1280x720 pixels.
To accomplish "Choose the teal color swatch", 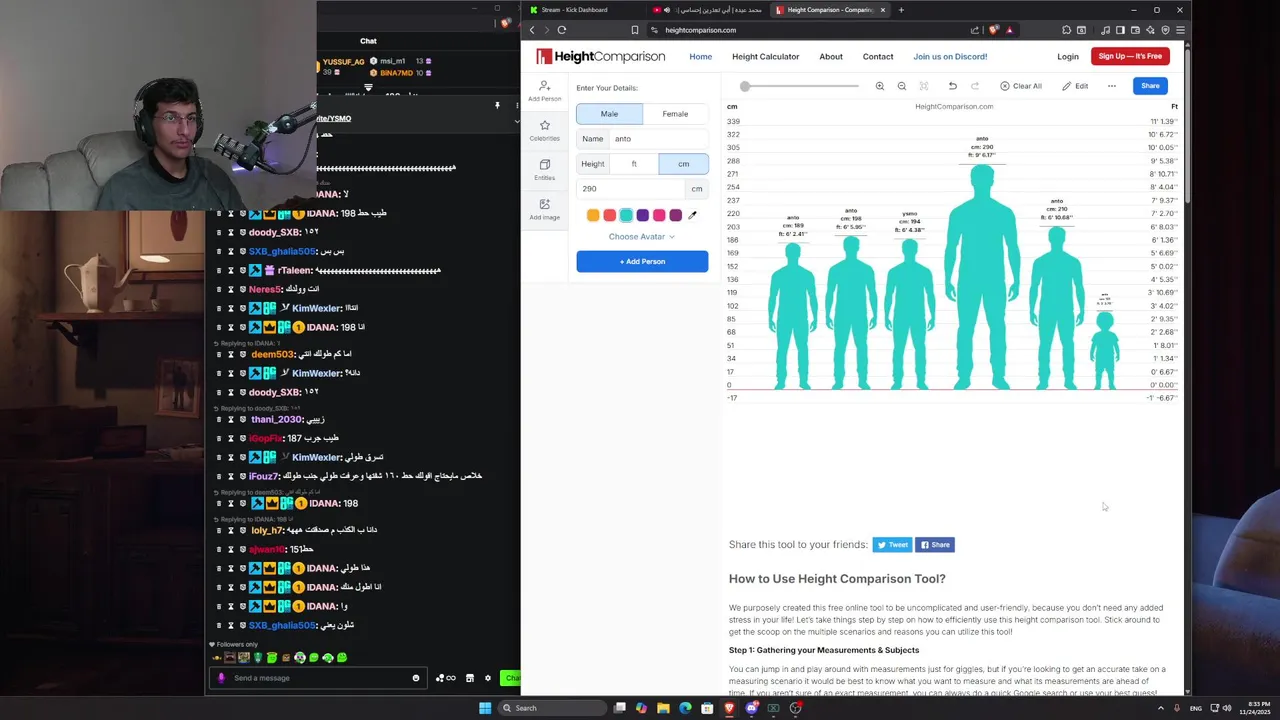I will [x=626, y=215].
